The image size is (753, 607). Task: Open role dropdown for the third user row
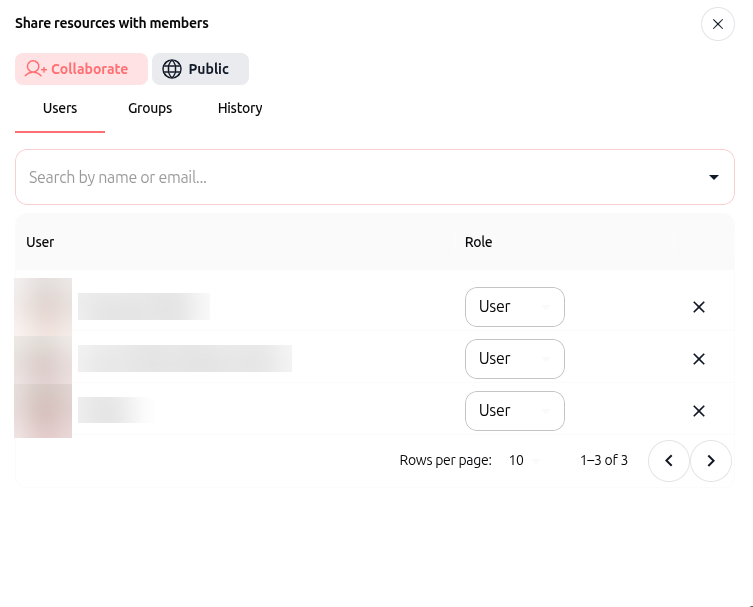tap(514, 411)
